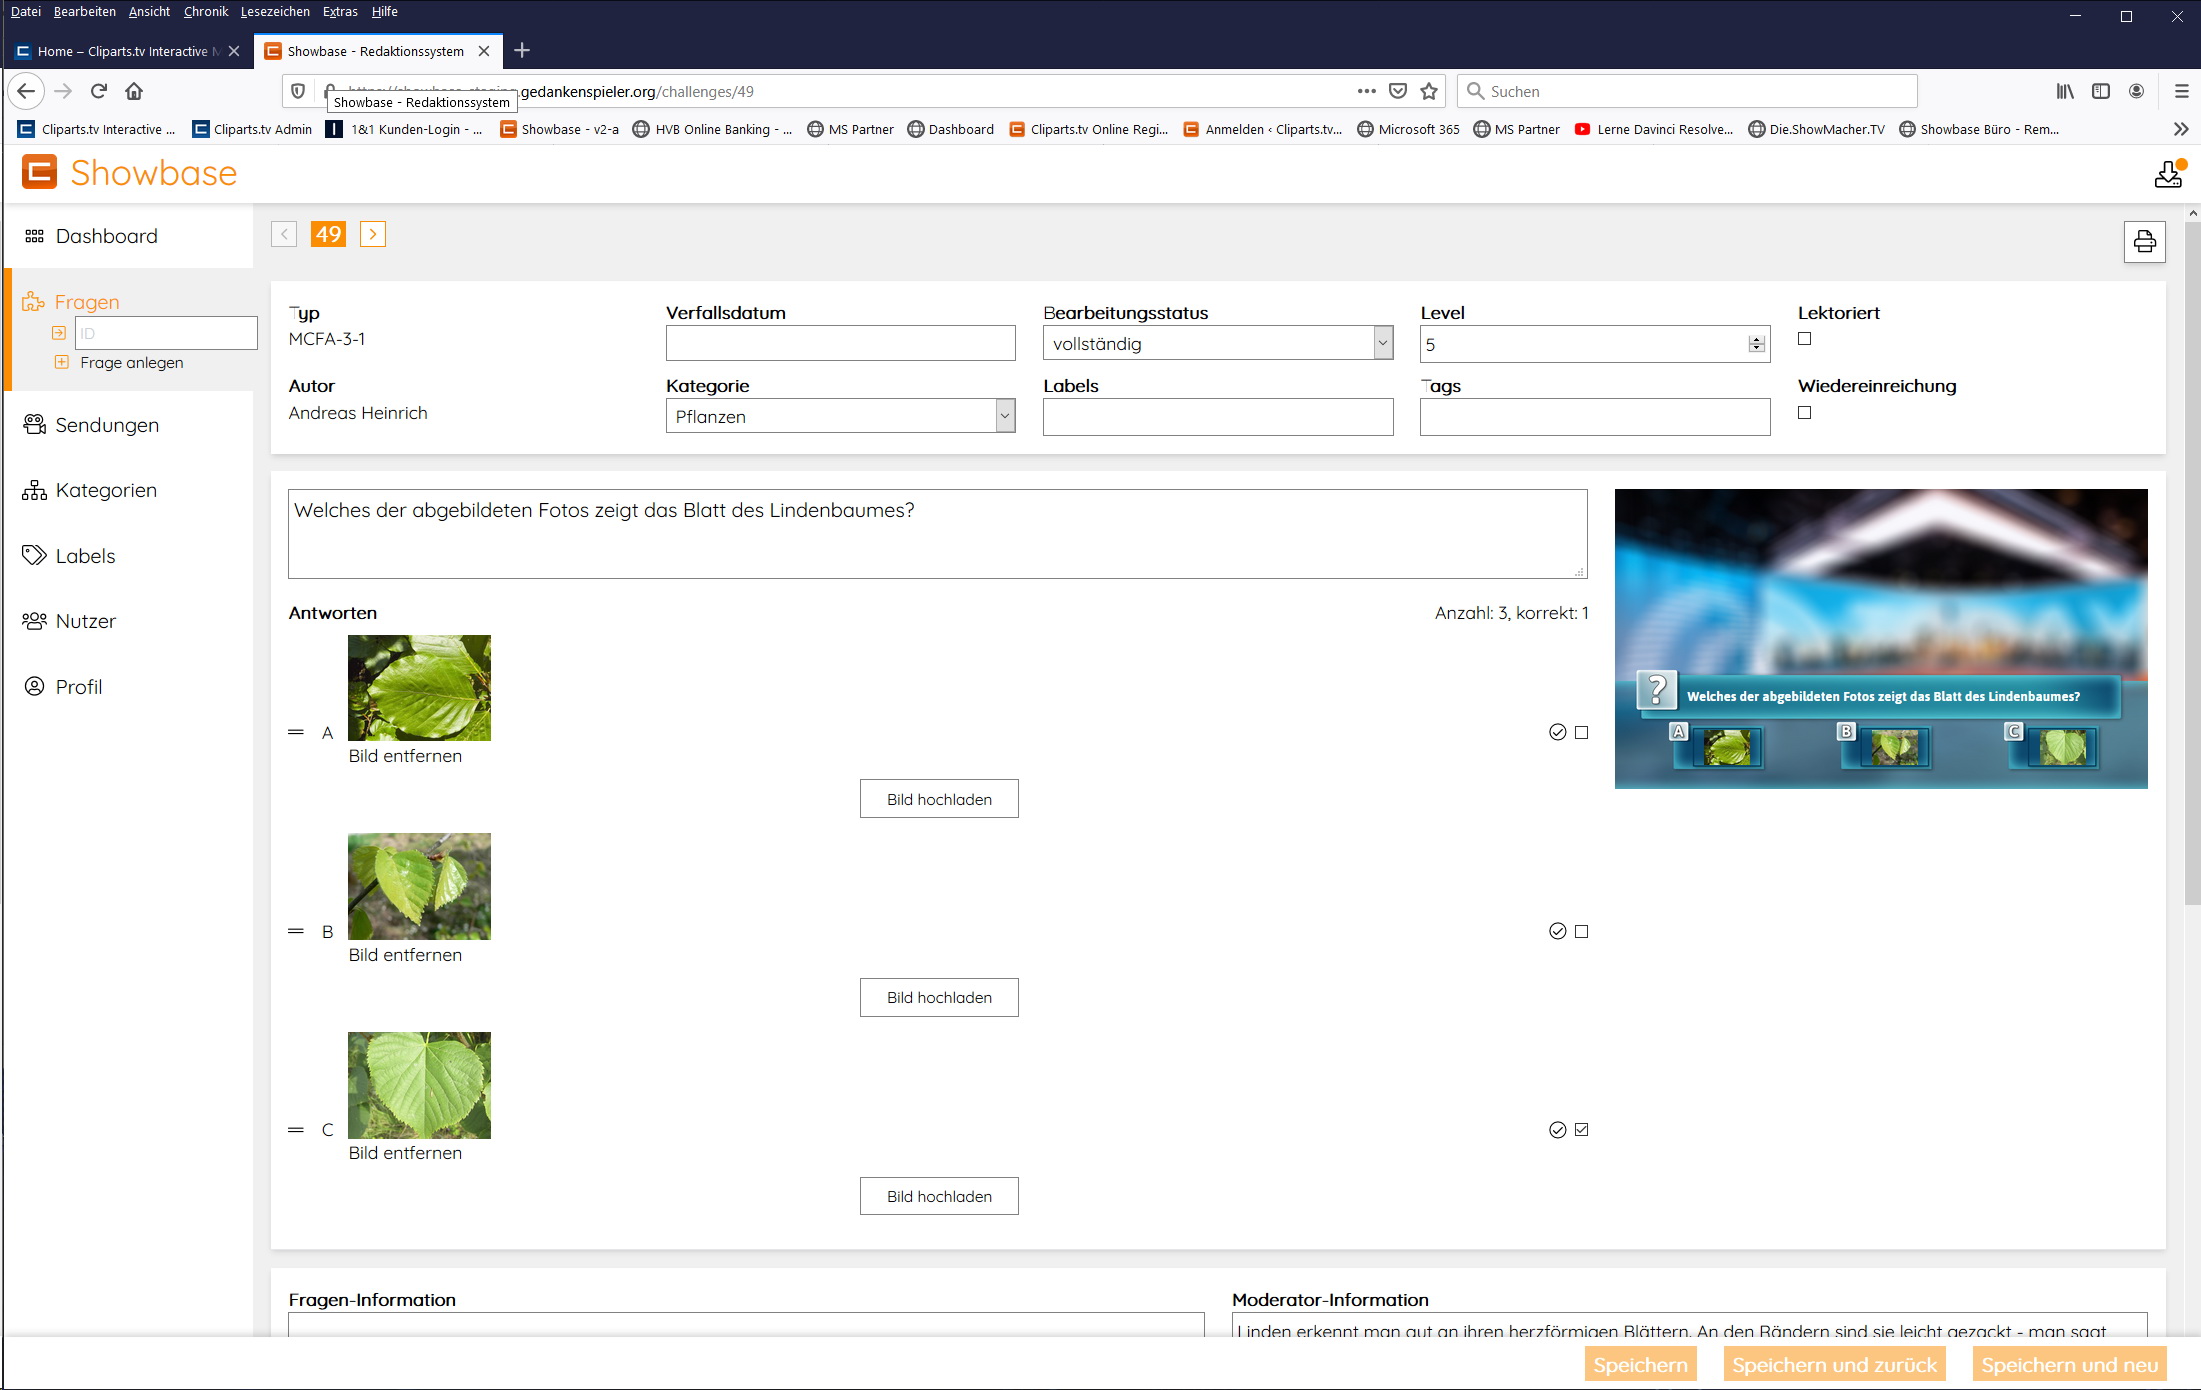Select the Fragen sidebar icon
Viewport: 2201px width, 1390px height.
click(33, 300)
